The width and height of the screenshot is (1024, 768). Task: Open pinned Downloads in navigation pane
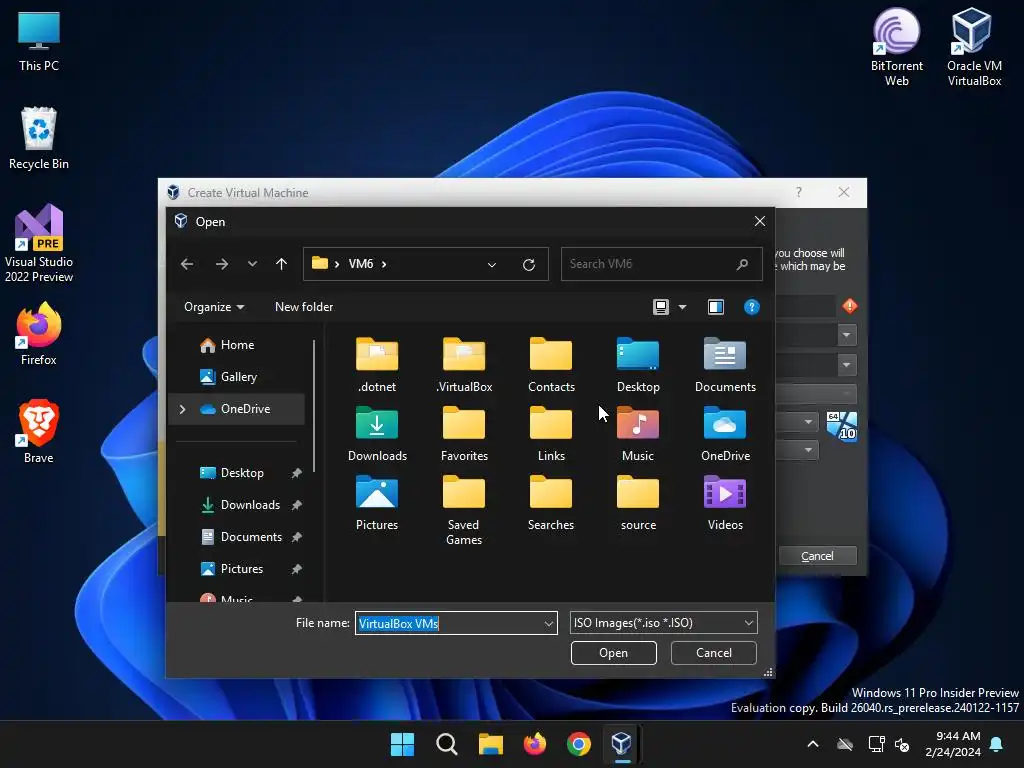(242, 505)
